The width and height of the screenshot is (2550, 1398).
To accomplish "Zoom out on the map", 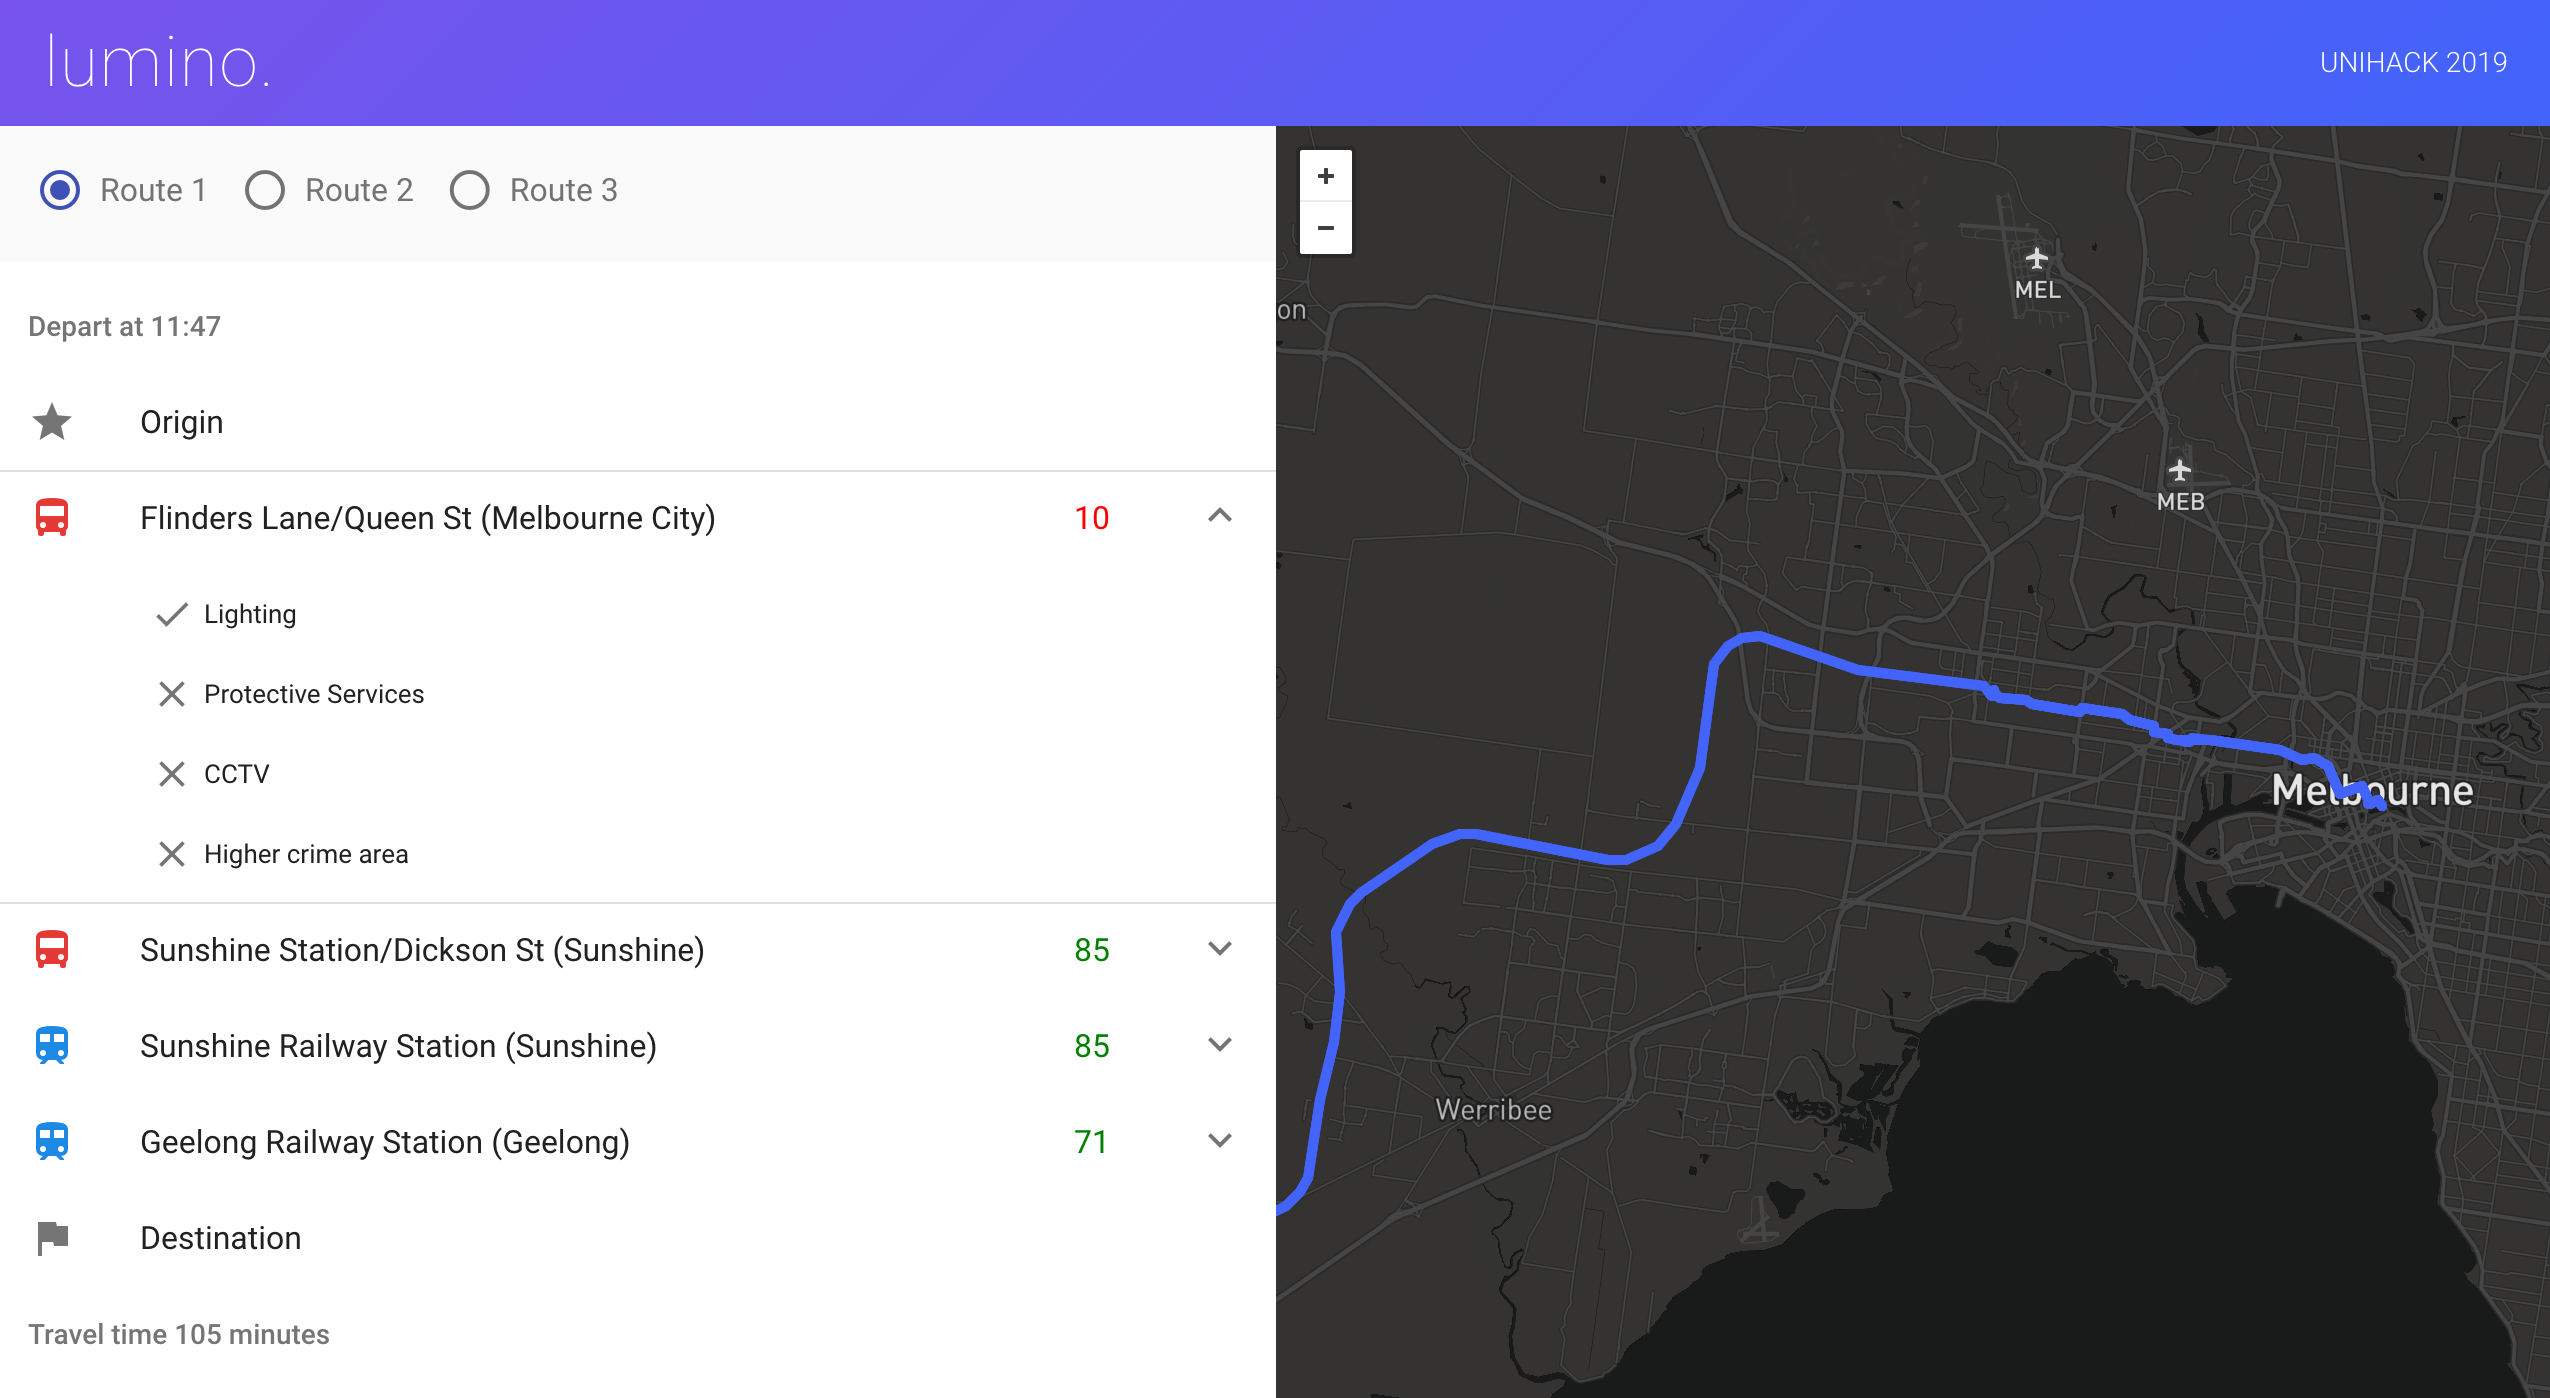I will [x=1325, y=228].
